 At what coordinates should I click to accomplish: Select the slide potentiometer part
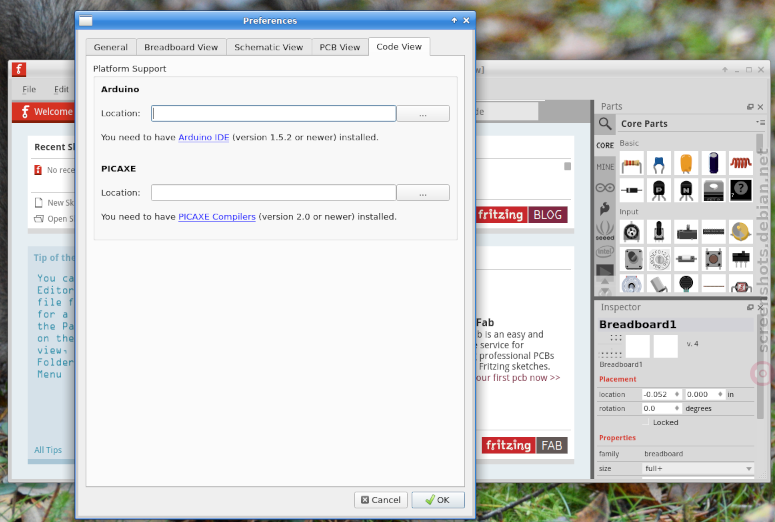coord(686,232)
